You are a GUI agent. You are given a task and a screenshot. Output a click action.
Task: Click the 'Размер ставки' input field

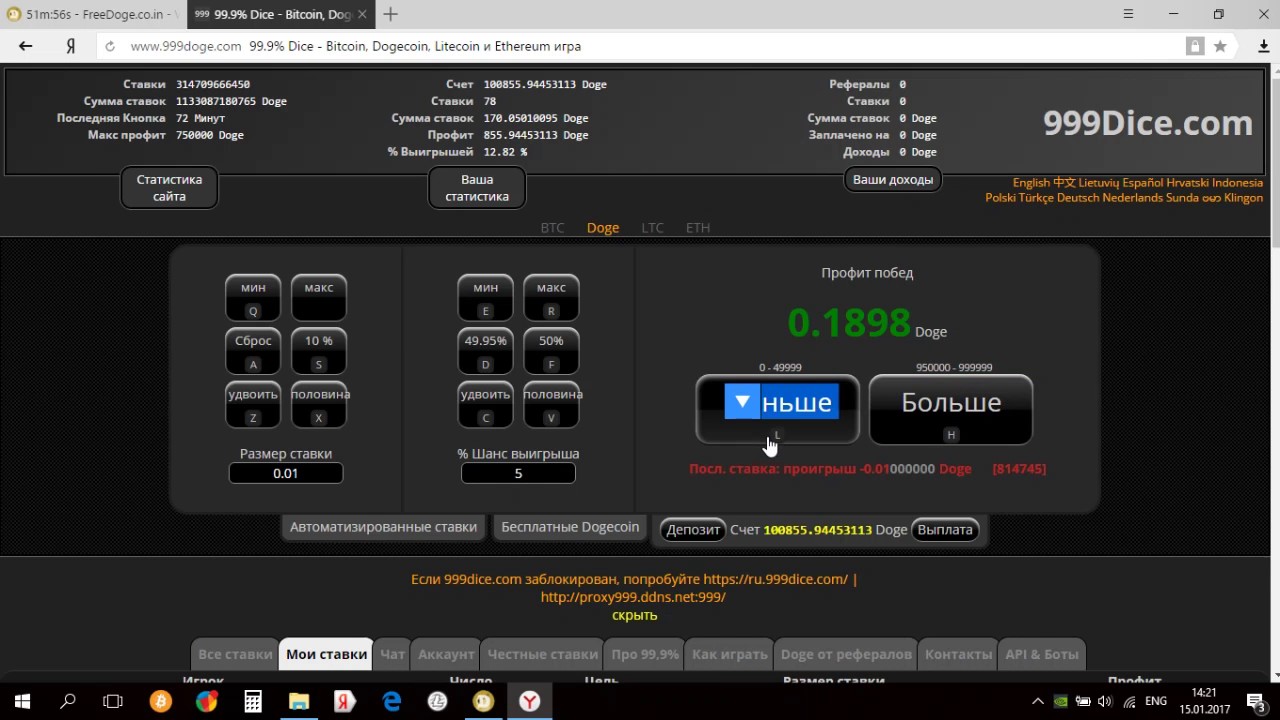286,473
